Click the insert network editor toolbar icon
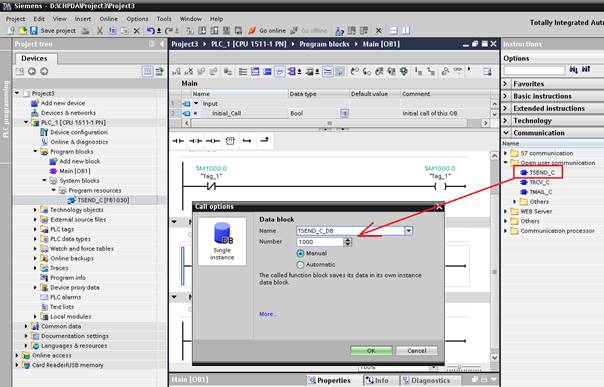Image resolution: width=604 pixels, height=387 pixels. click(177, 71)
